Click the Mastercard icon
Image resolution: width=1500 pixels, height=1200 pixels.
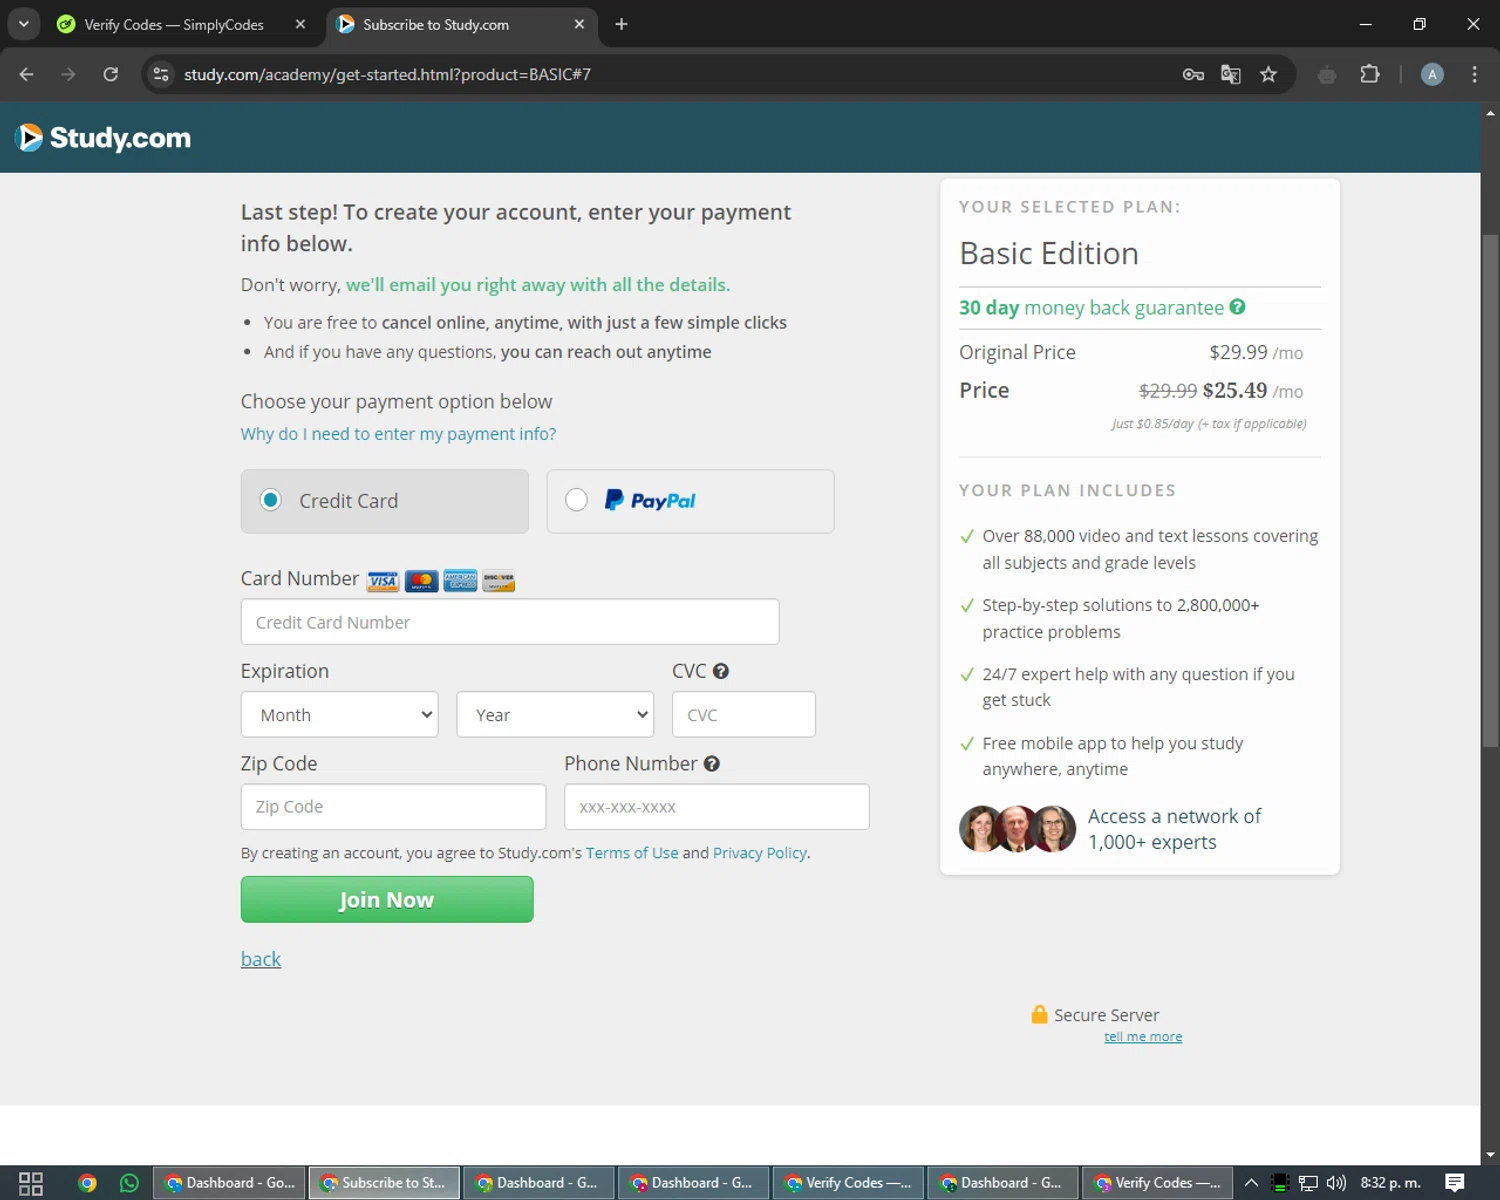(x=422, y=581)
